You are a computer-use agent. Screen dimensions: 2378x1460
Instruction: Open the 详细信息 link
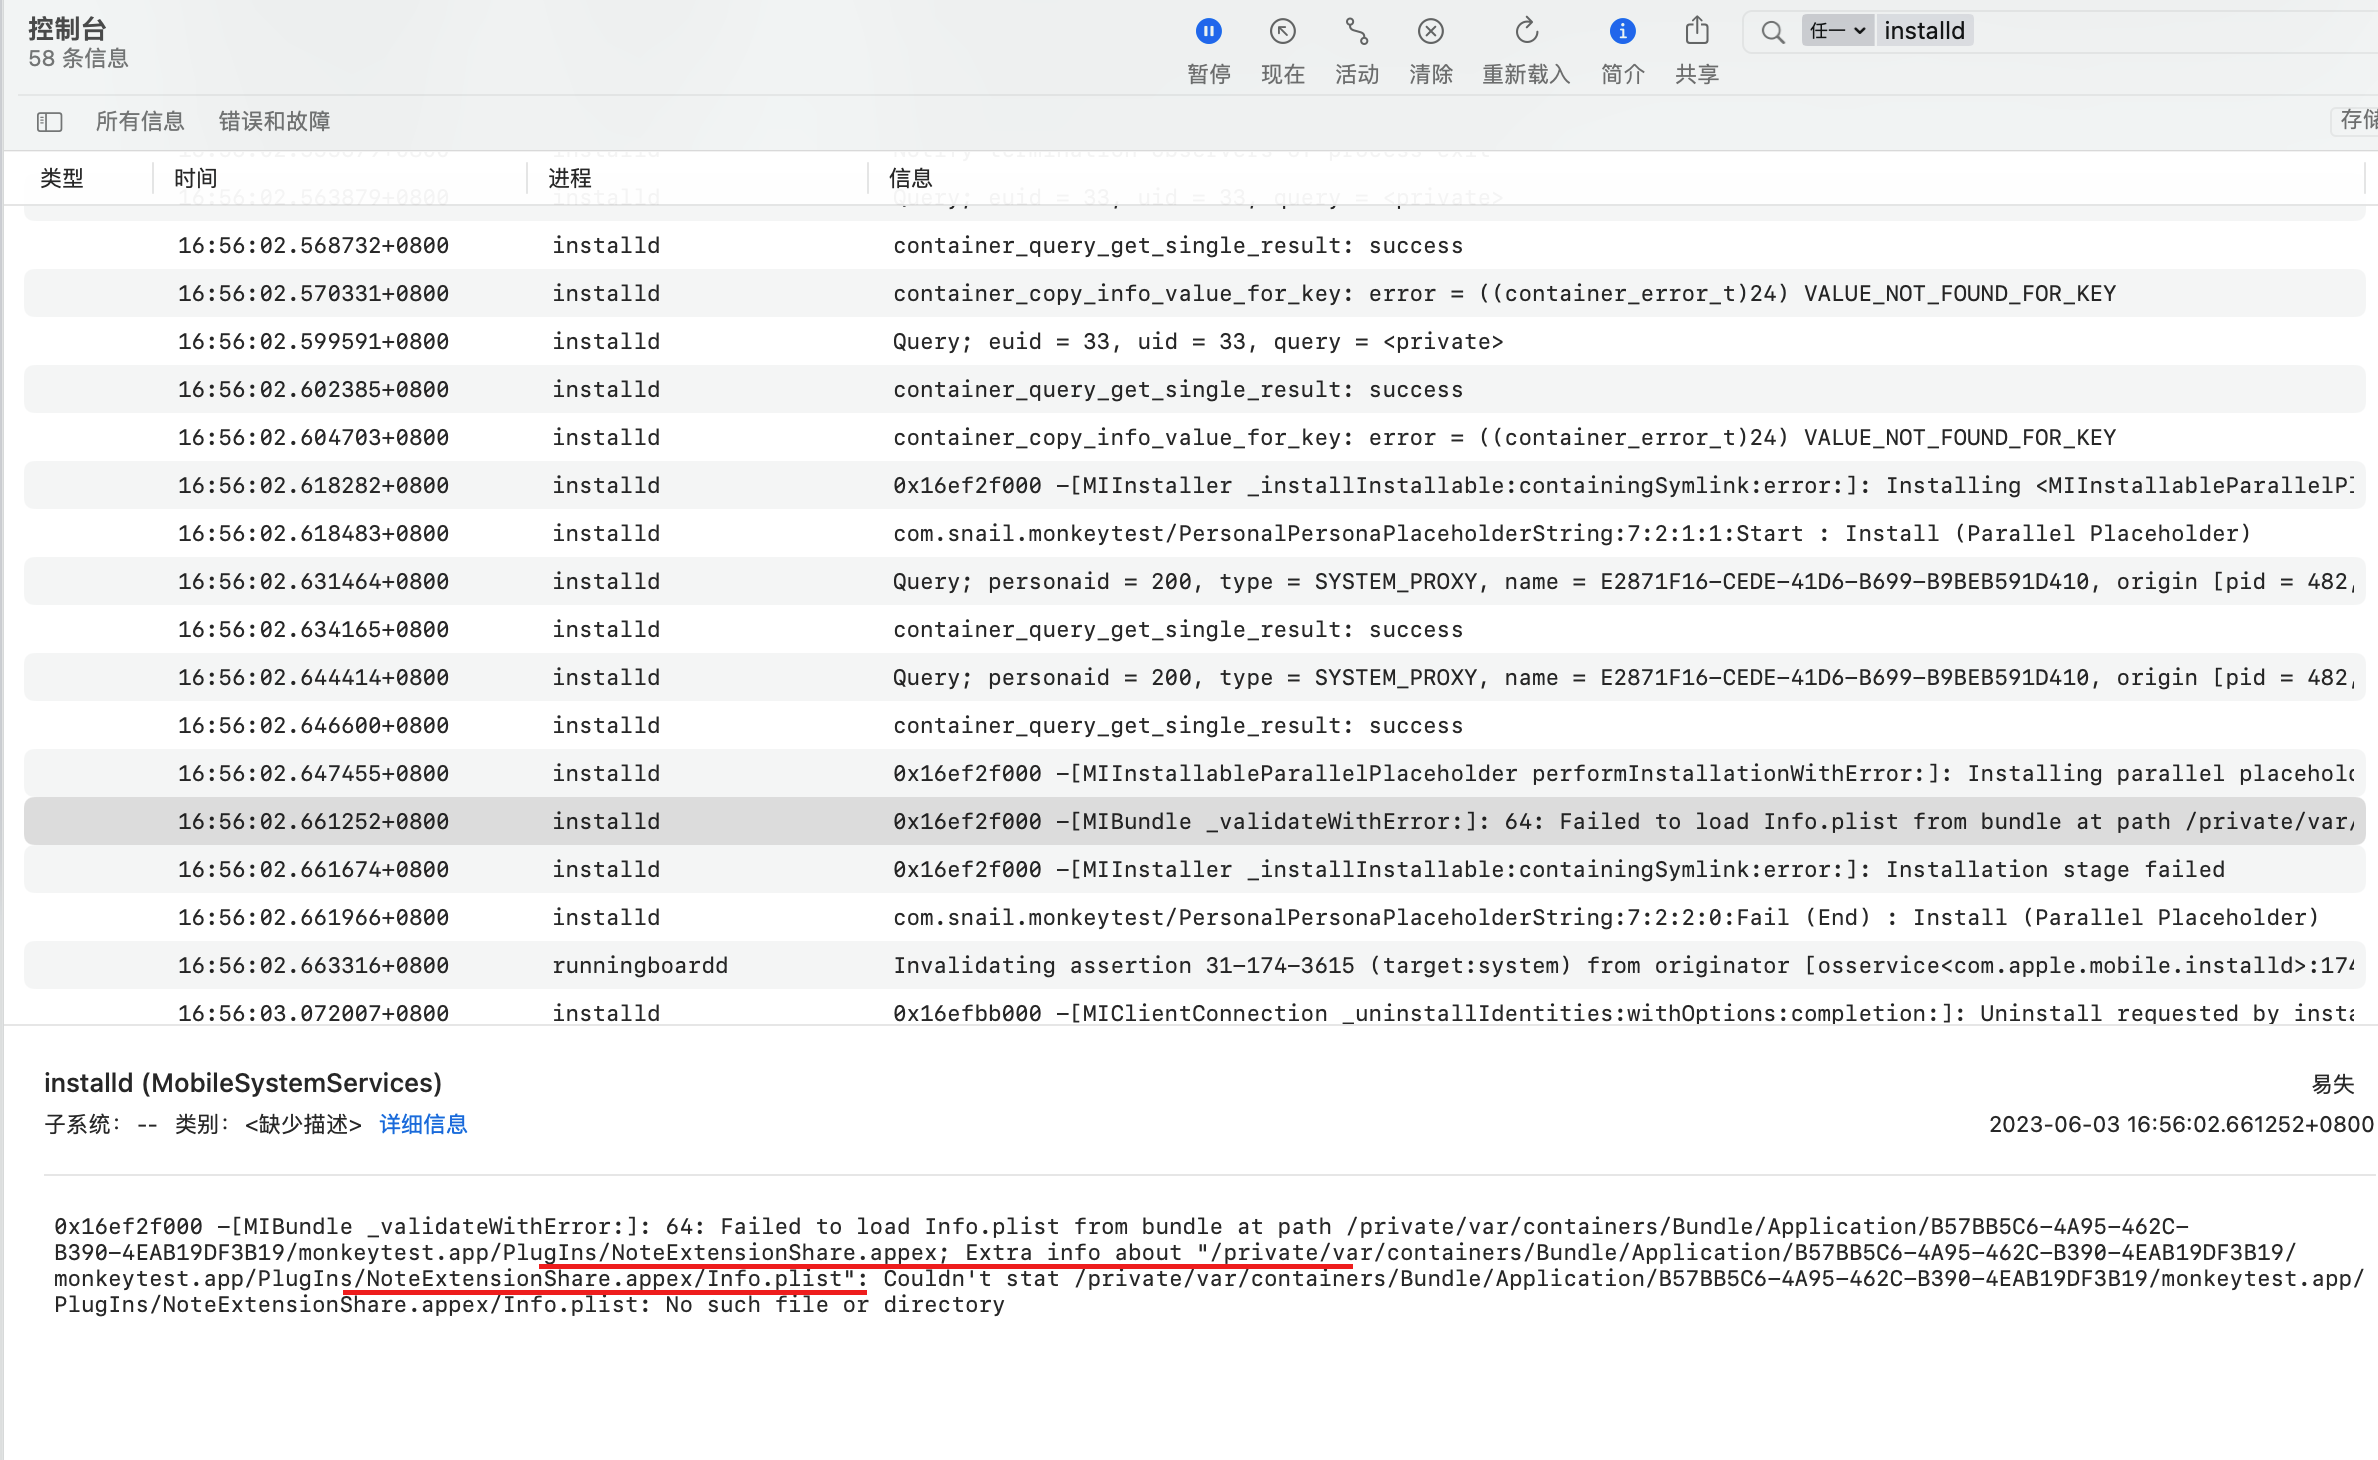(423, 1124)
